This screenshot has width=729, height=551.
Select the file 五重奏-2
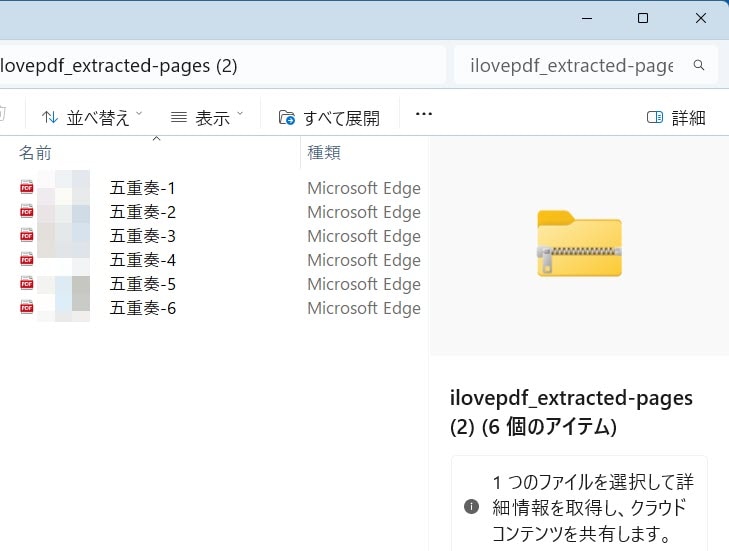tap(143, 212)
